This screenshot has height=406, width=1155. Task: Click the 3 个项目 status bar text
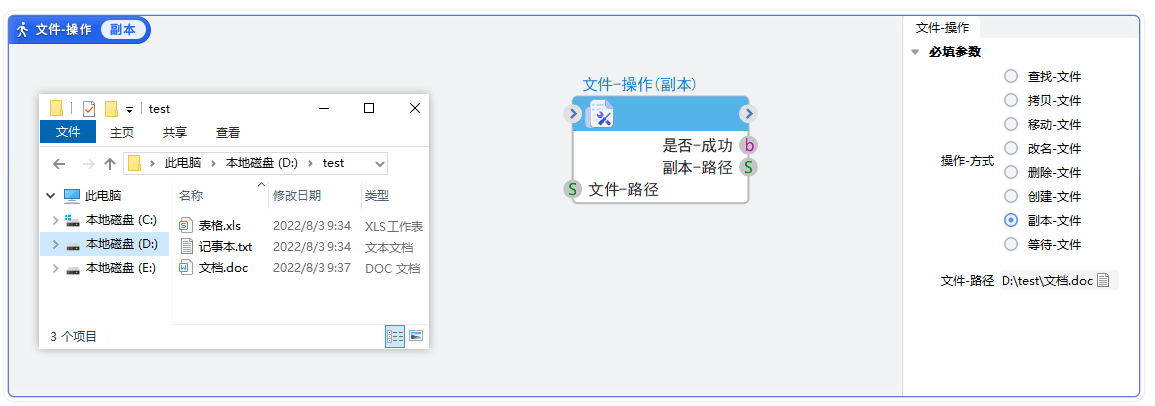[x=74, y=337]
